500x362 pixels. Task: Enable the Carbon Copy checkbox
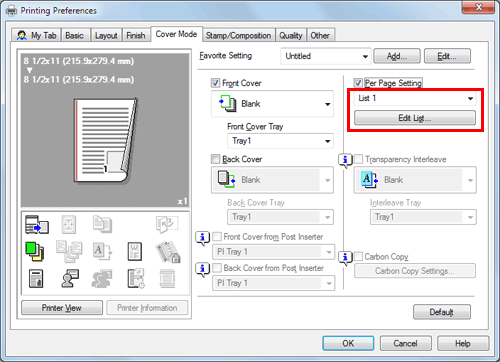coord(358,256)
